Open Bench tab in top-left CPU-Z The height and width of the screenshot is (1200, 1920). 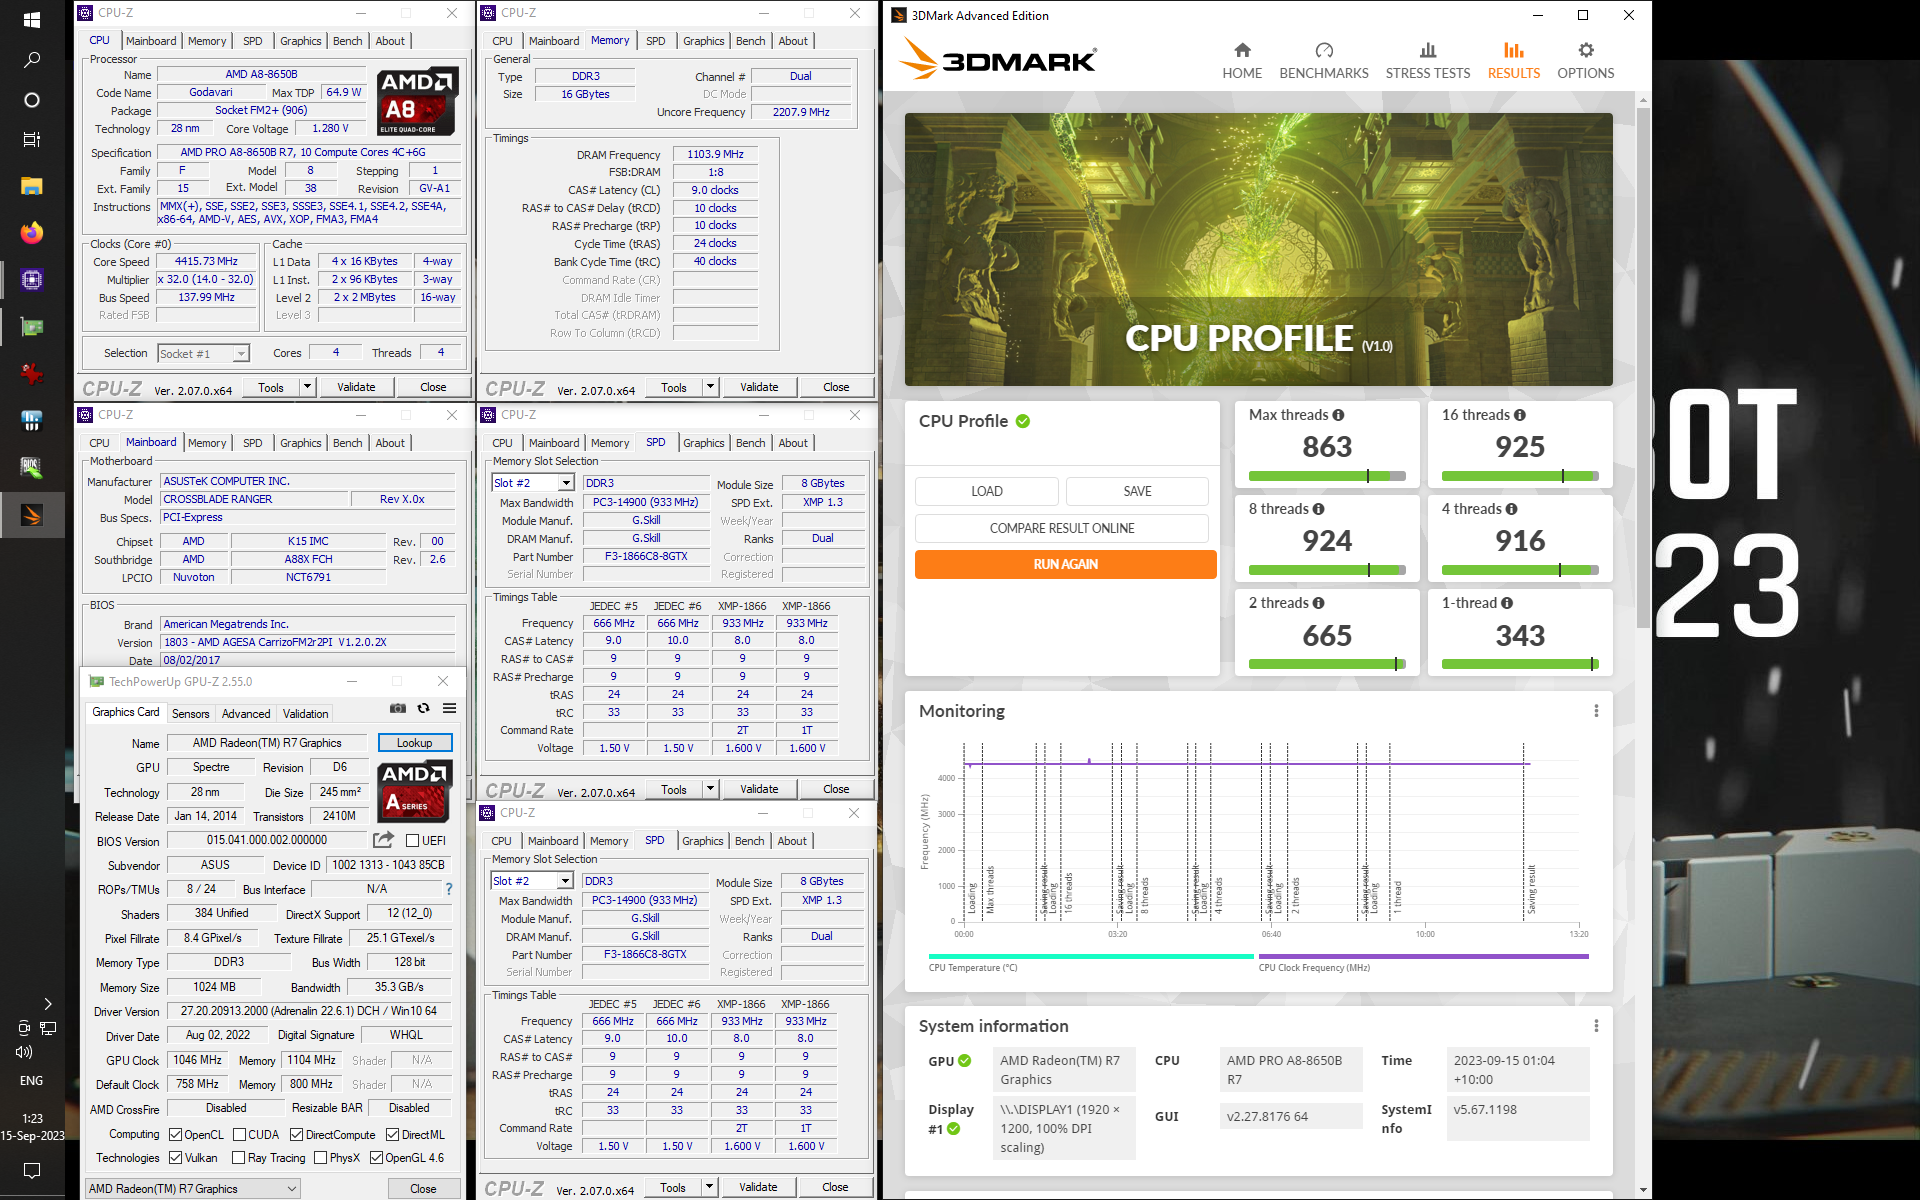(x=347, y=41)
